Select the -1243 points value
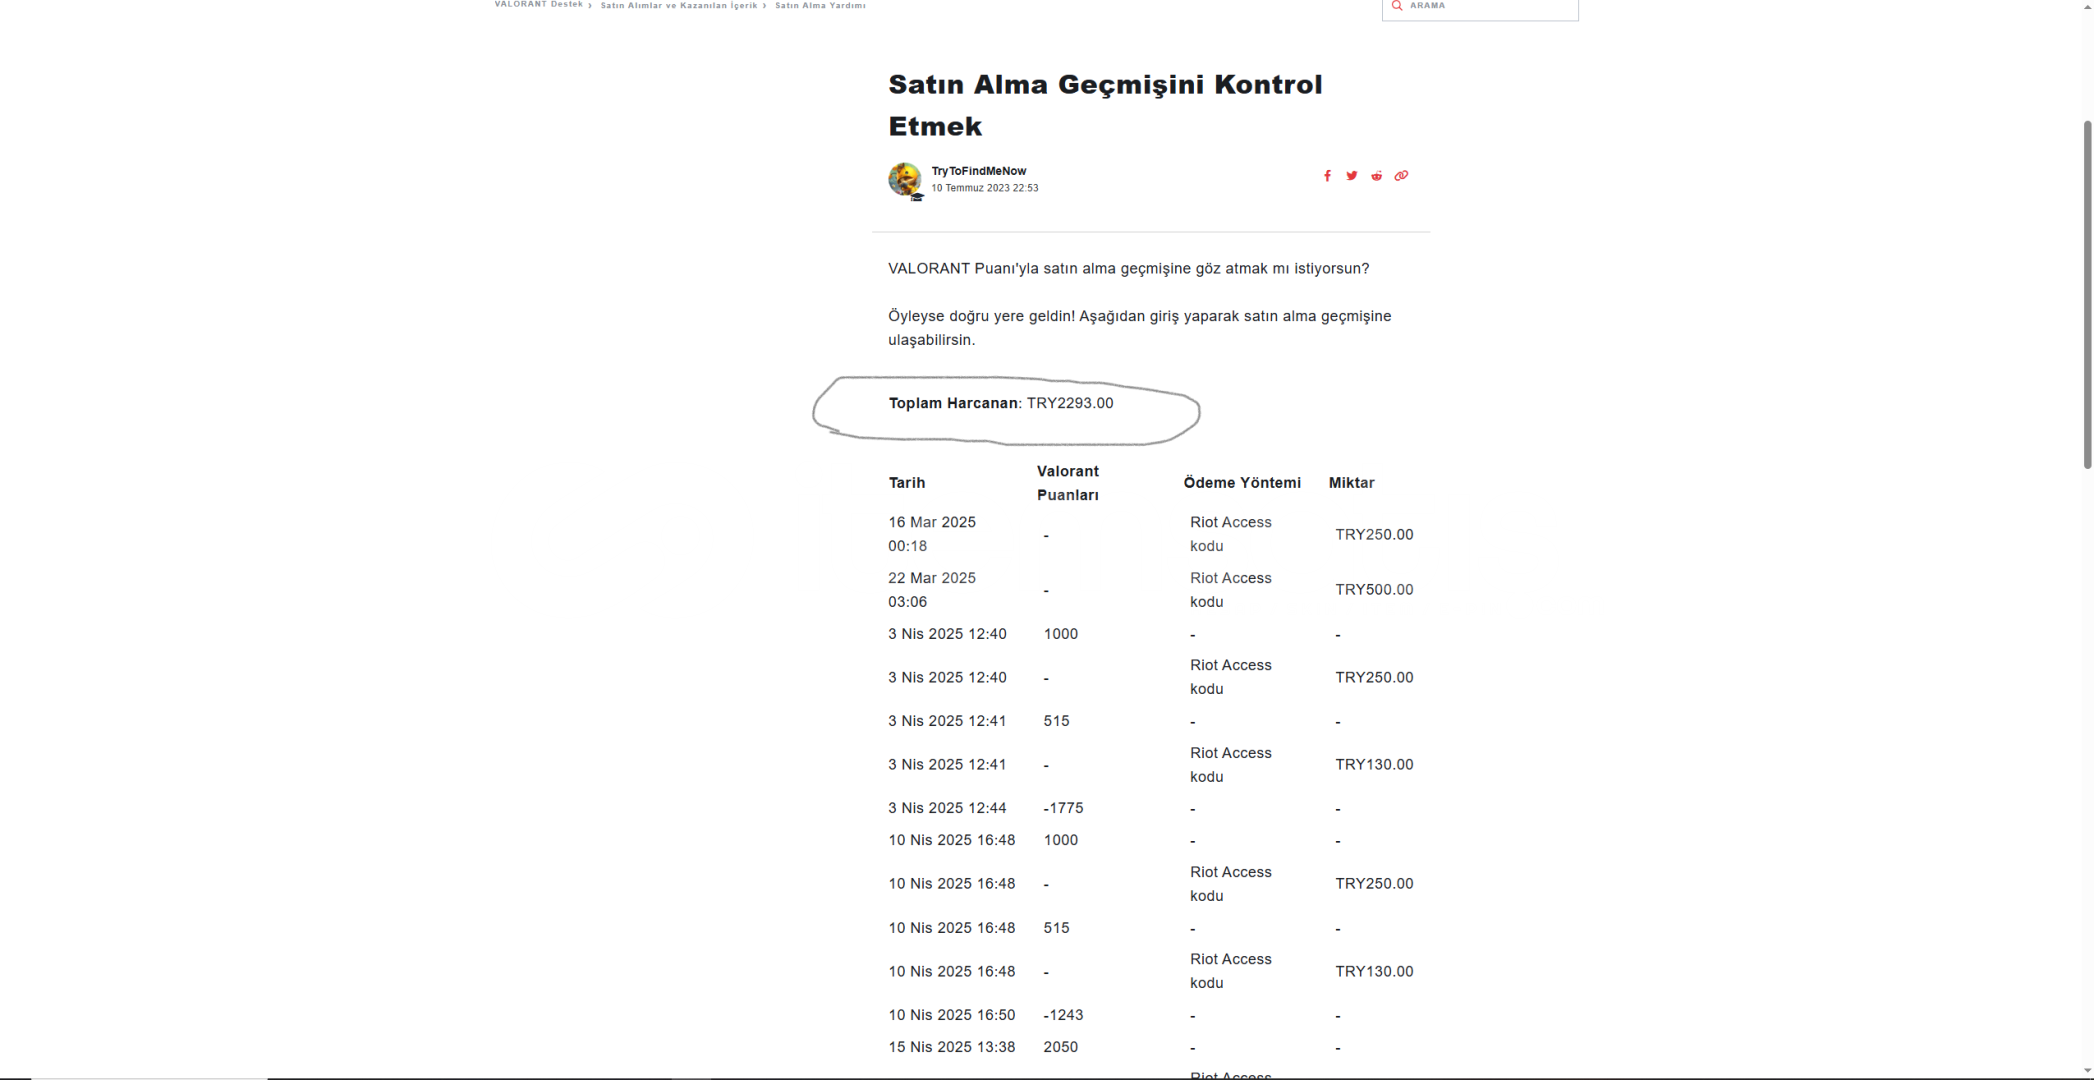The height and width of the screenshot is (1080, 2094). [x=1063, y=1015]
